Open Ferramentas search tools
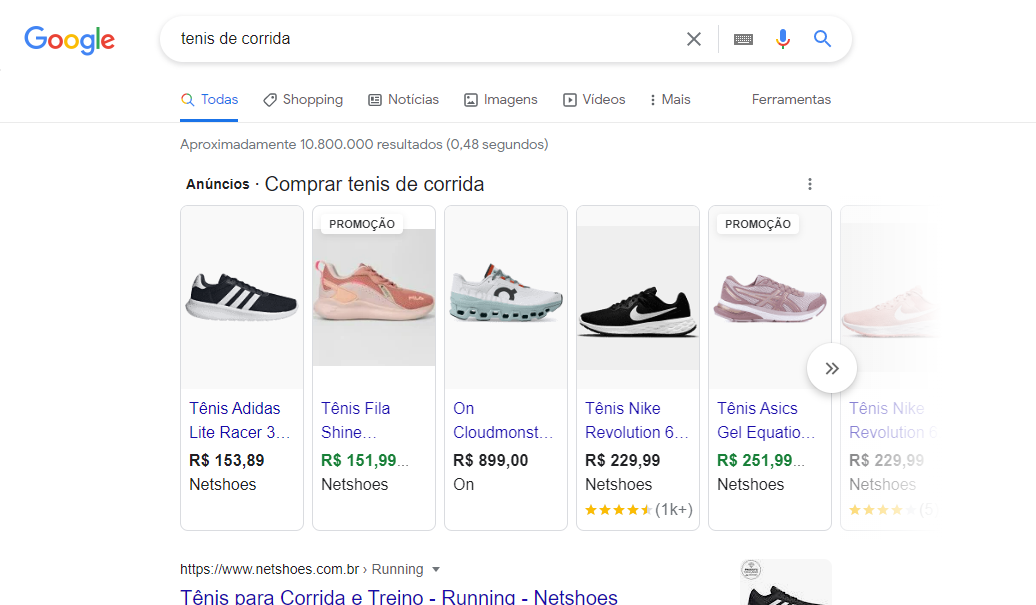1036x605 pixels. pos(791,100)
